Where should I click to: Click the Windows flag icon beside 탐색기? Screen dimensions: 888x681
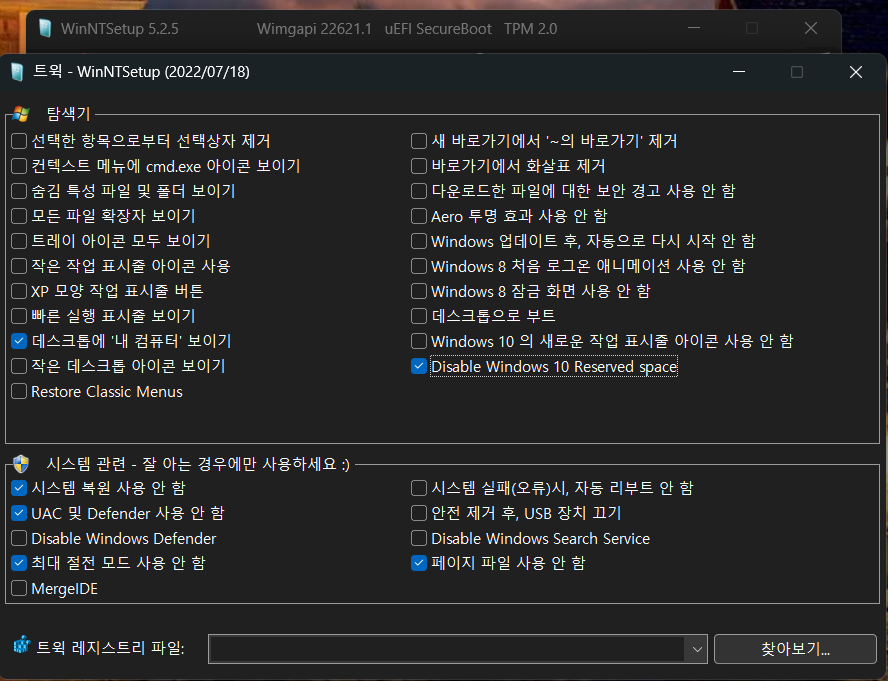point(21,113)
